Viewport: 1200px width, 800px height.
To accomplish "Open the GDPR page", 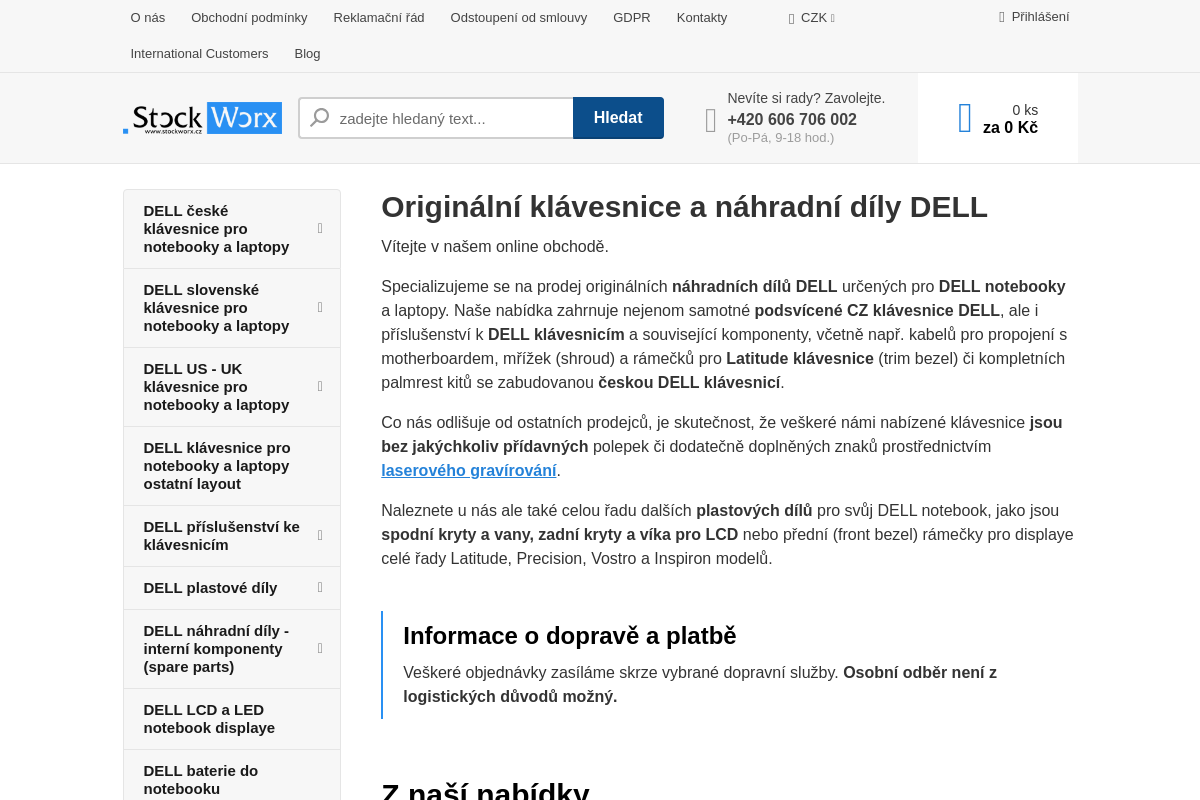I will (632, 18).
